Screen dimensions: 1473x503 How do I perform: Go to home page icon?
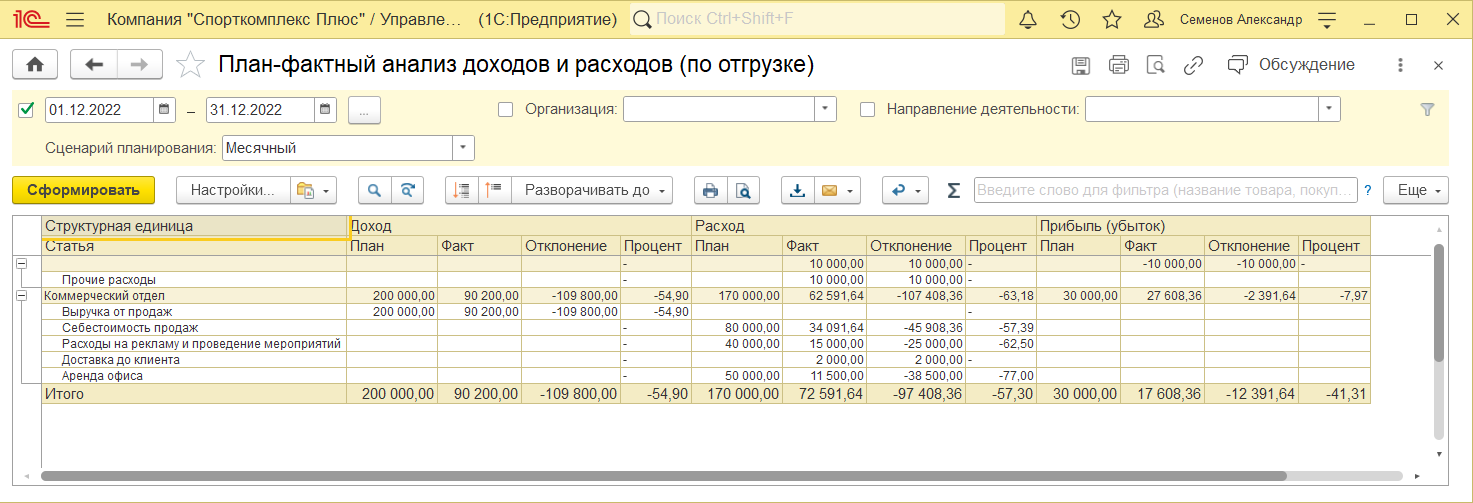(x=35, y=65)
